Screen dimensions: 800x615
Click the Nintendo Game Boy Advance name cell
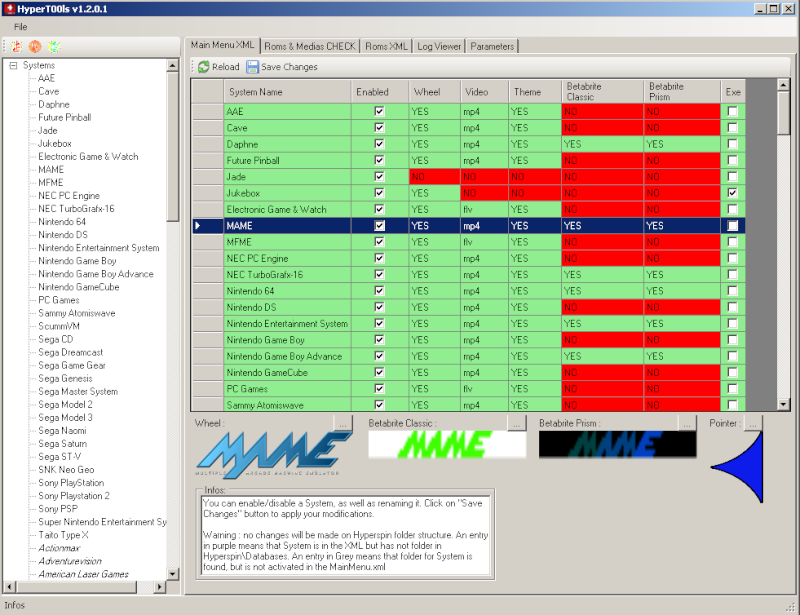tap(287, 356)
